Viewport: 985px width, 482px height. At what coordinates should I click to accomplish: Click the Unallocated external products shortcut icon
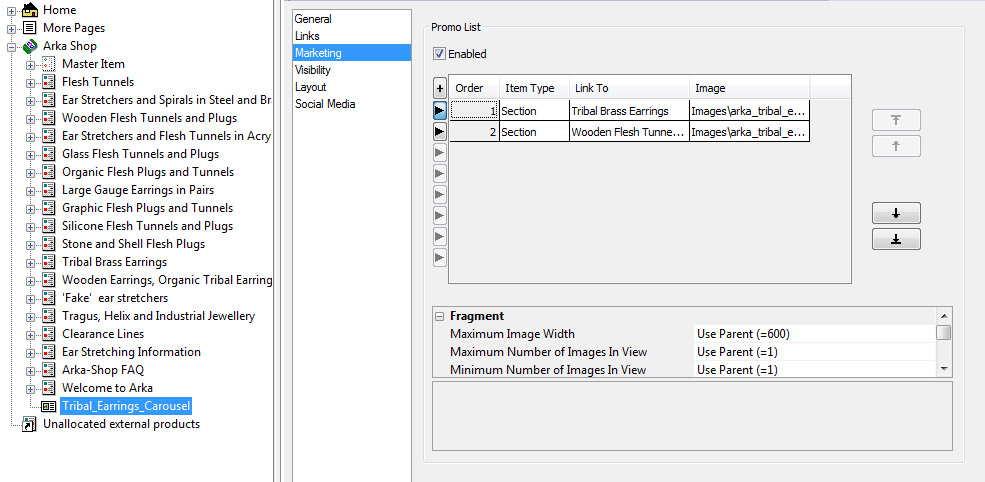click(x=30, y=424)
